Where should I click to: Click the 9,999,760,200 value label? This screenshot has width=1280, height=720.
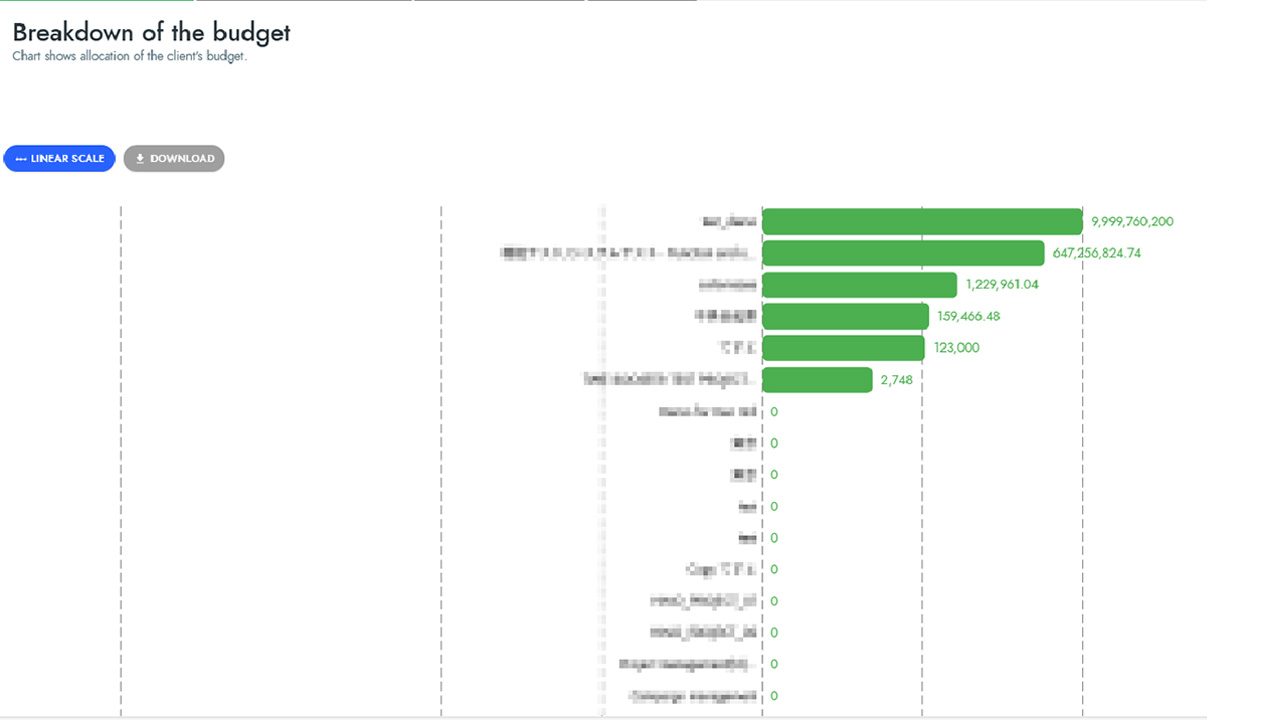1132,222
